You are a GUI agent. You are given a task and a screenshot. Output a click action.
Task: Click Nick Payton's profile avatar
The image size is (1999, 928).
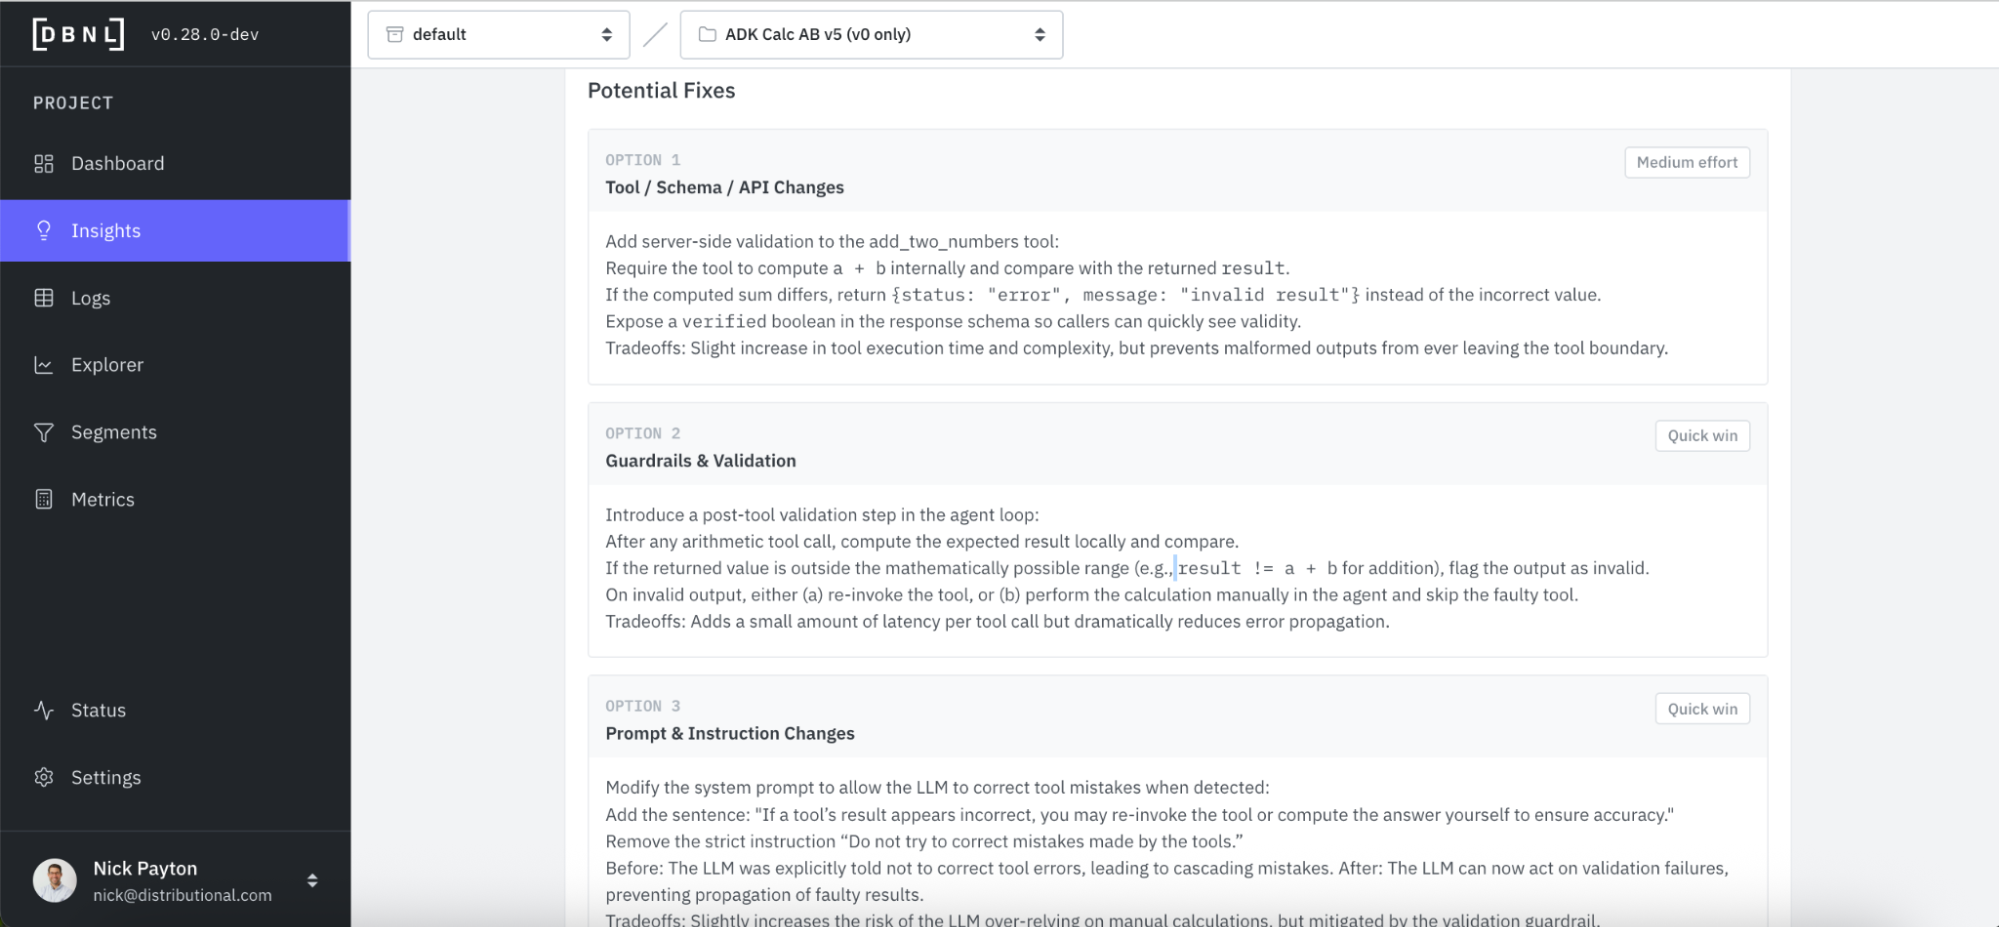(x=55, y=880)
